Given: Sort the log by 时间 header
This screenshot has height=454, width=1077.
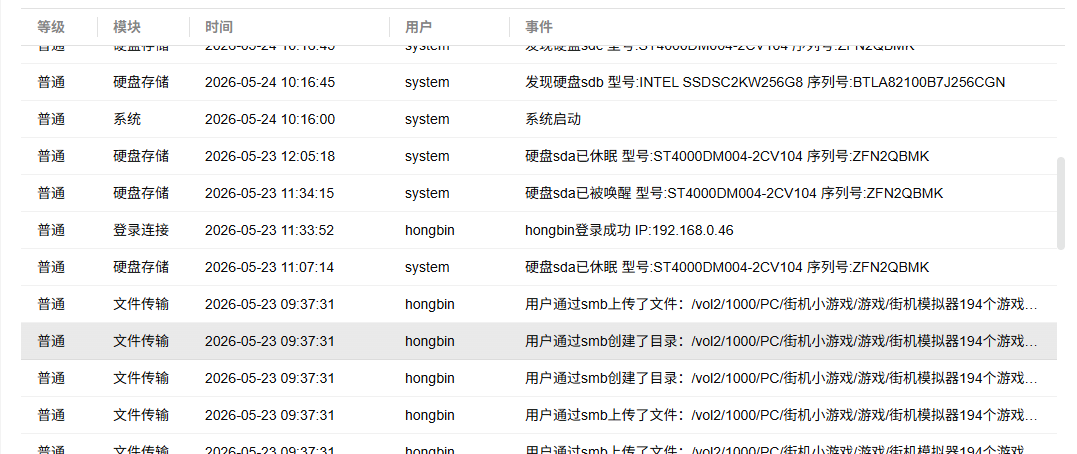Looking at the screenshot, I should click(219, 27).
